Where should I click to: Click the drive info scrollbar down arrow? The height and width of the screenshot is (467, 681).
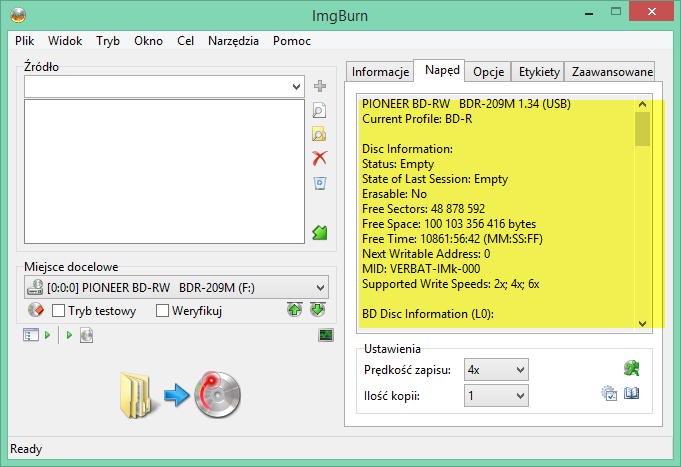642,324
